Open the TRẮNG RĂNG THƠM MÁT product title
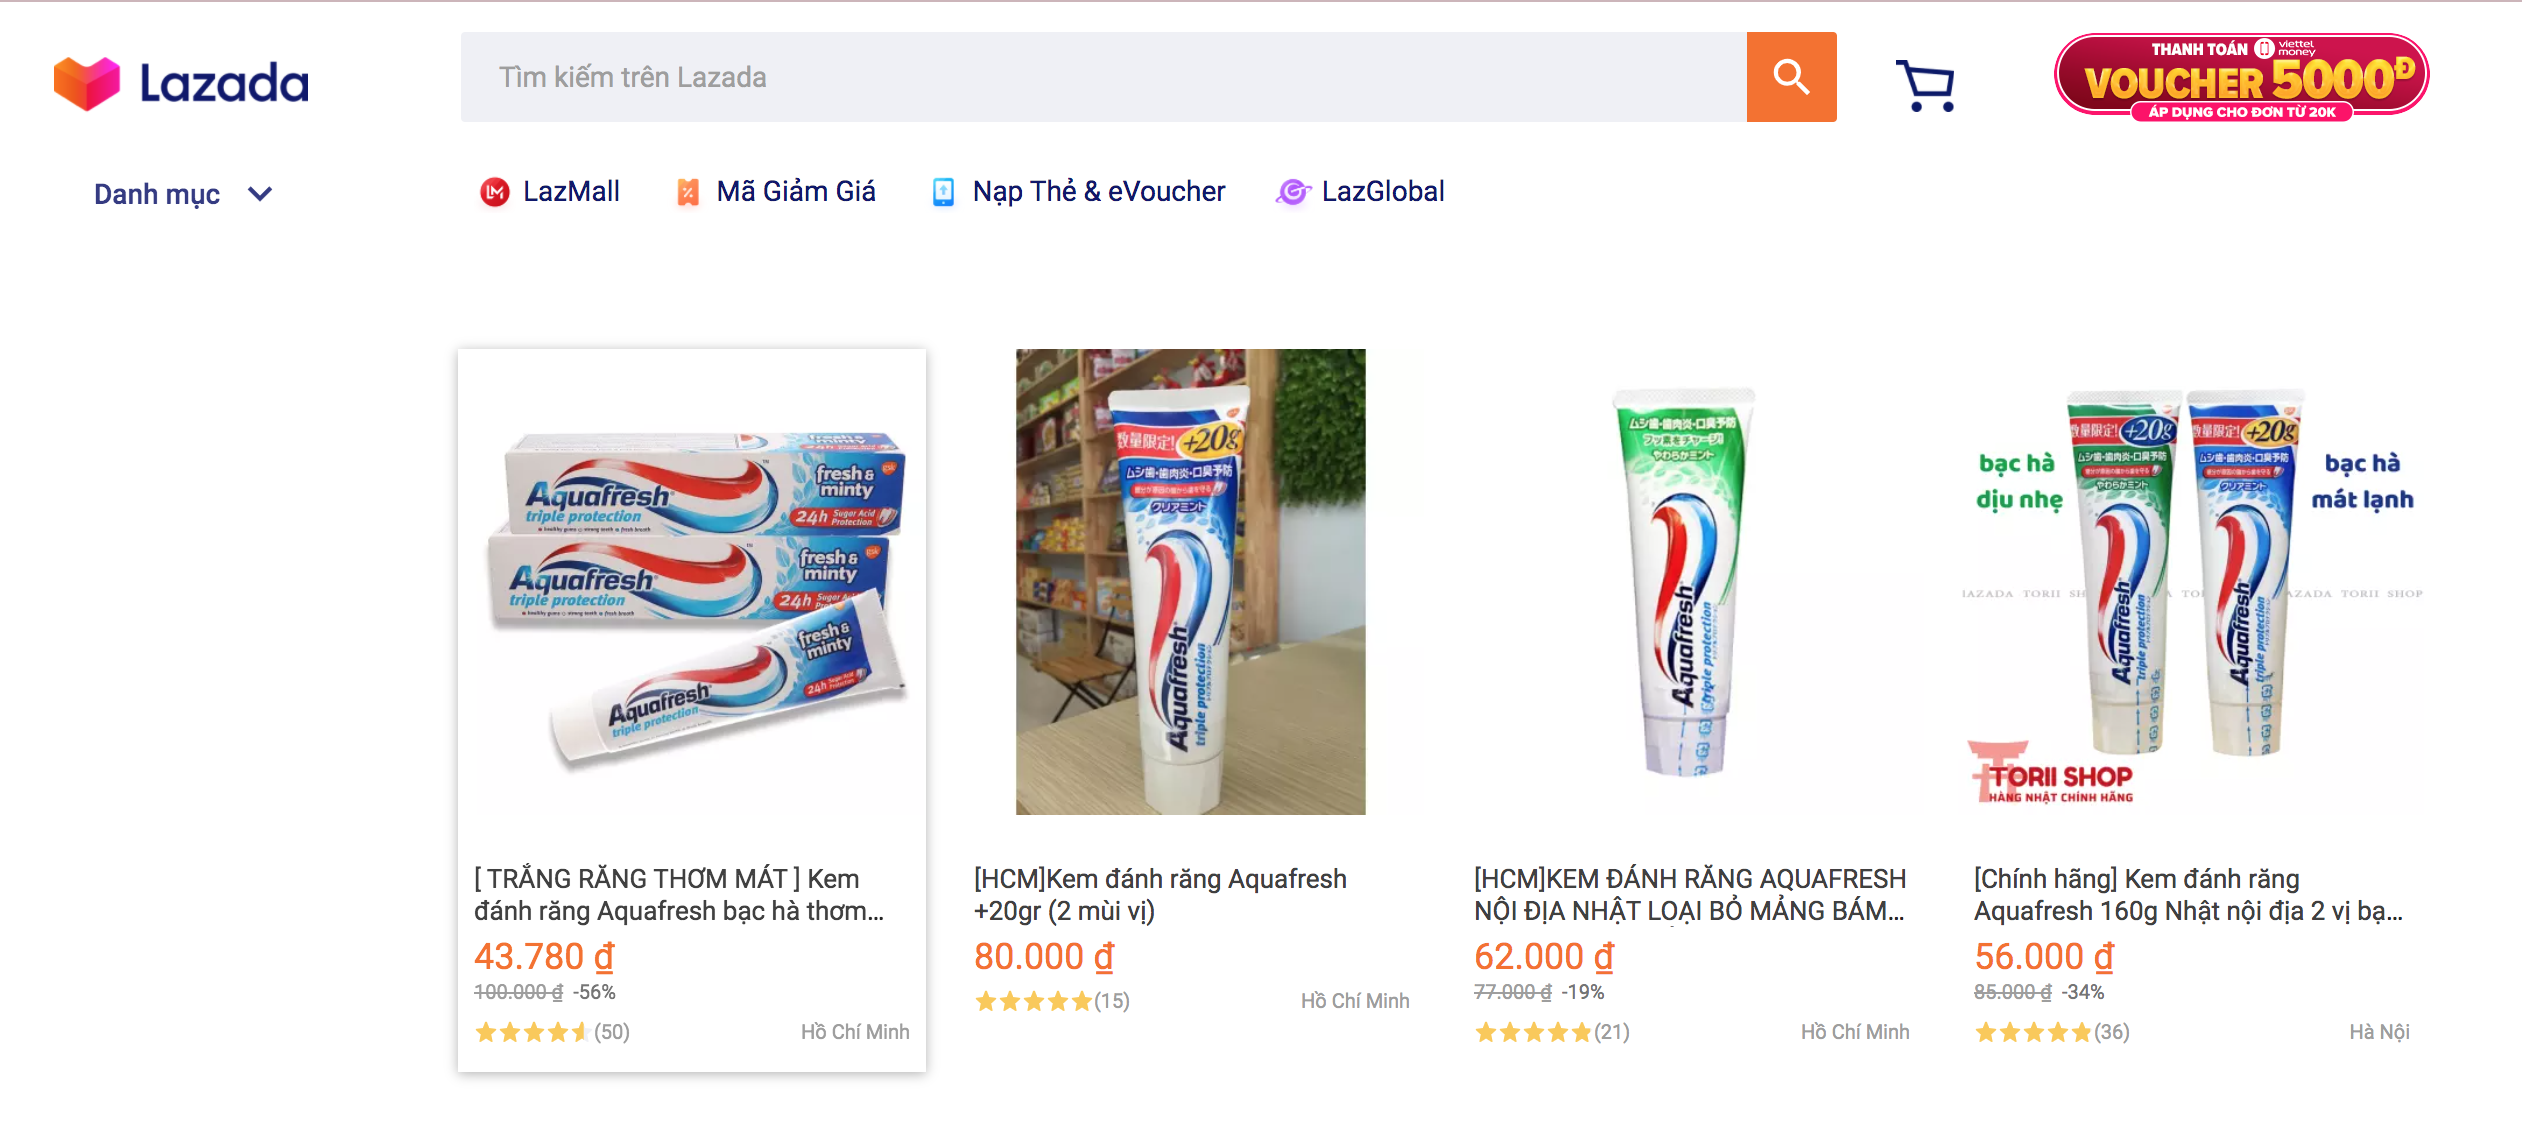The height and width of the screenshot is (1136, 2522). pyautogui.click(x=678, y=894)
